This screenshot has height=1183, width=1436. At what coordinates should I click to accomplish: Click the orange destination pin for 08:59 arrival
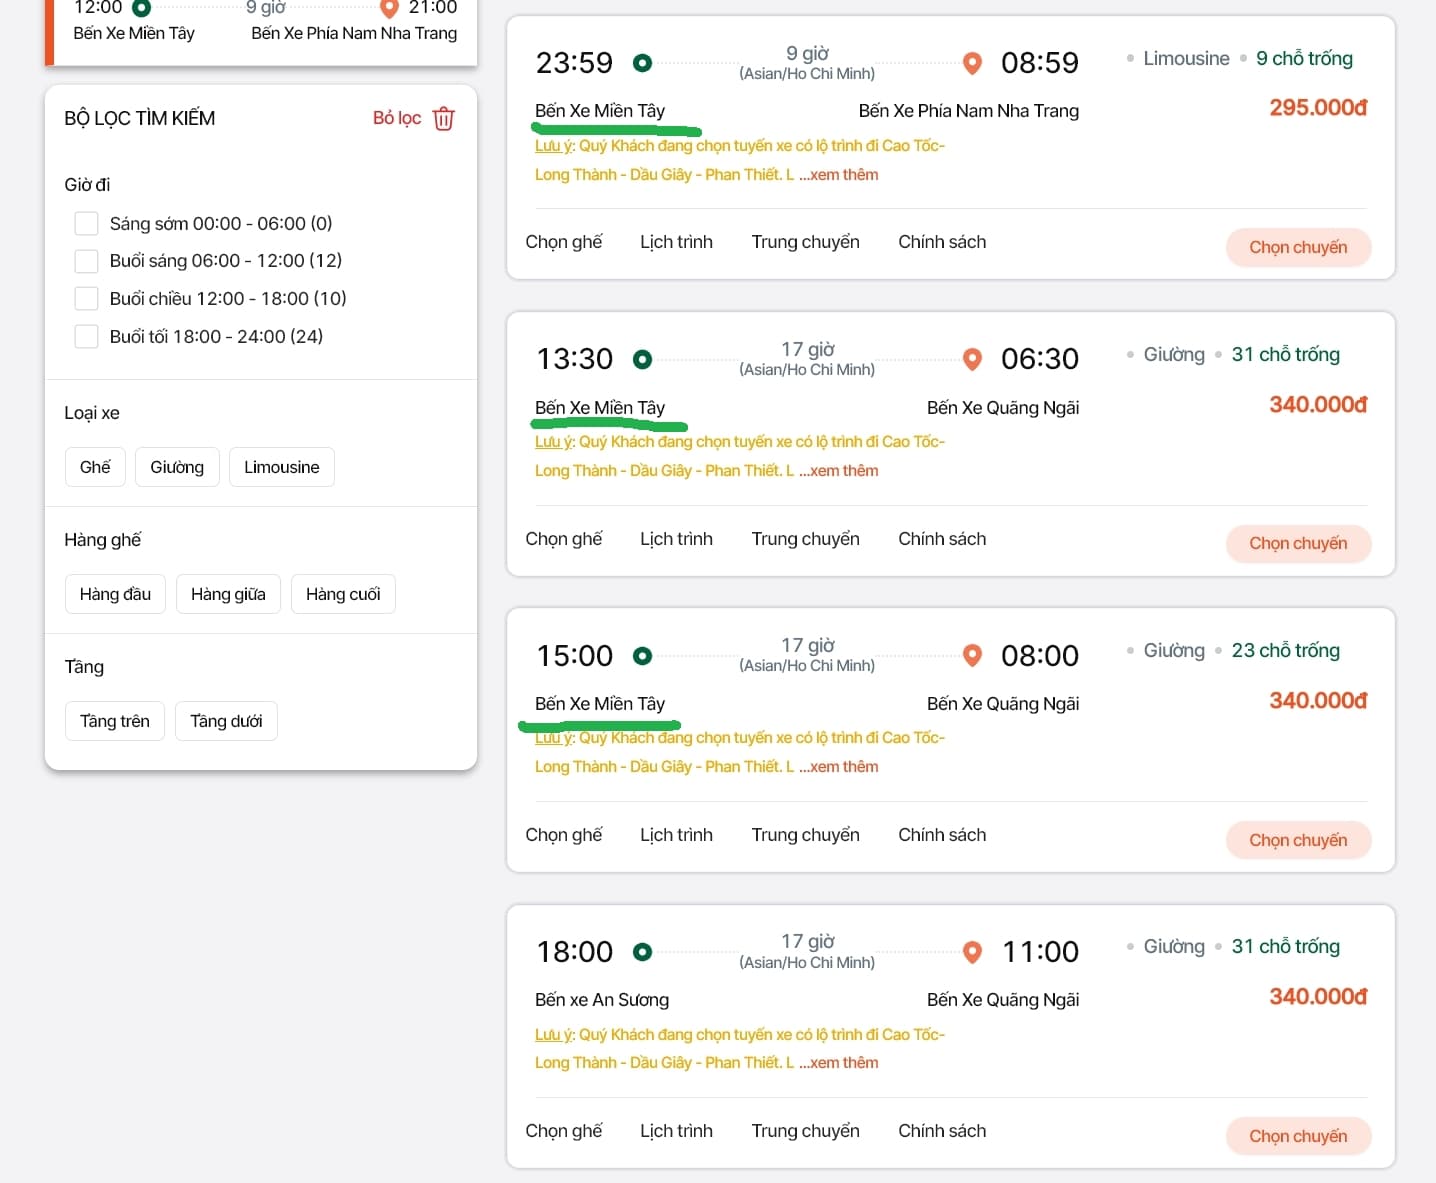click(x=972, y=63)
